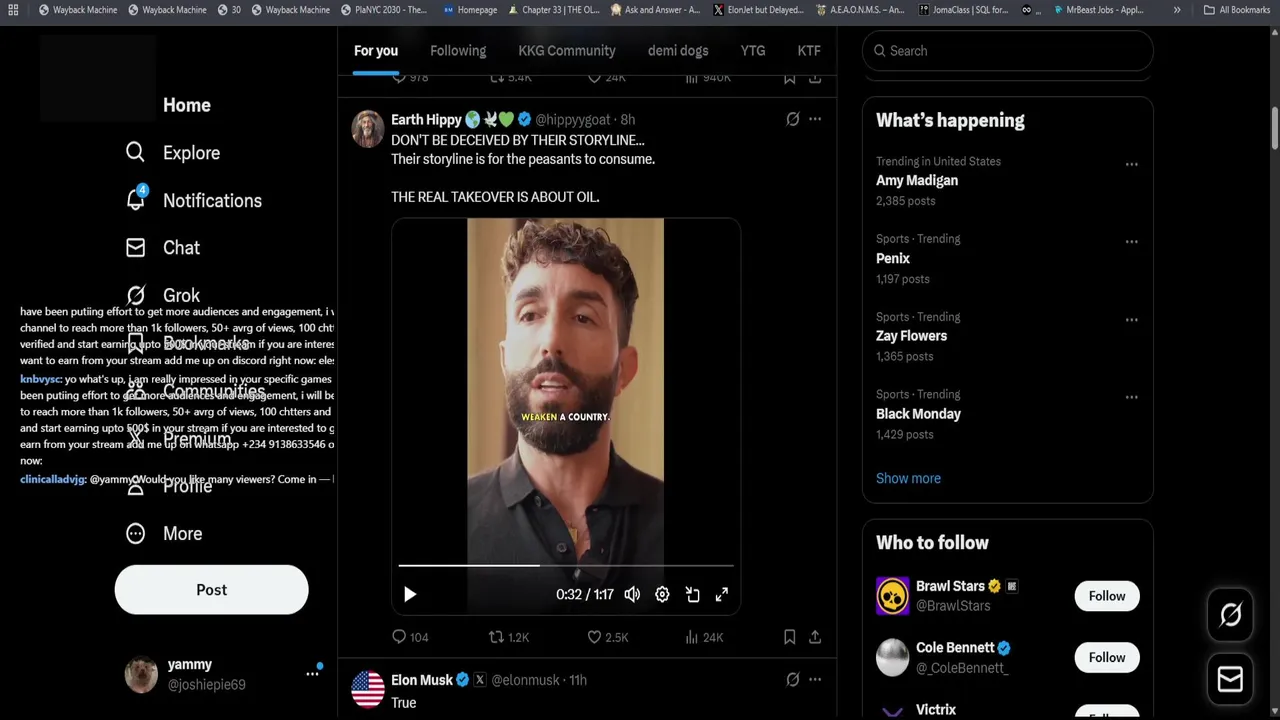Play the video in Earth Hippy post
This screenshot has width=1280, height=720.
point(410,594)
